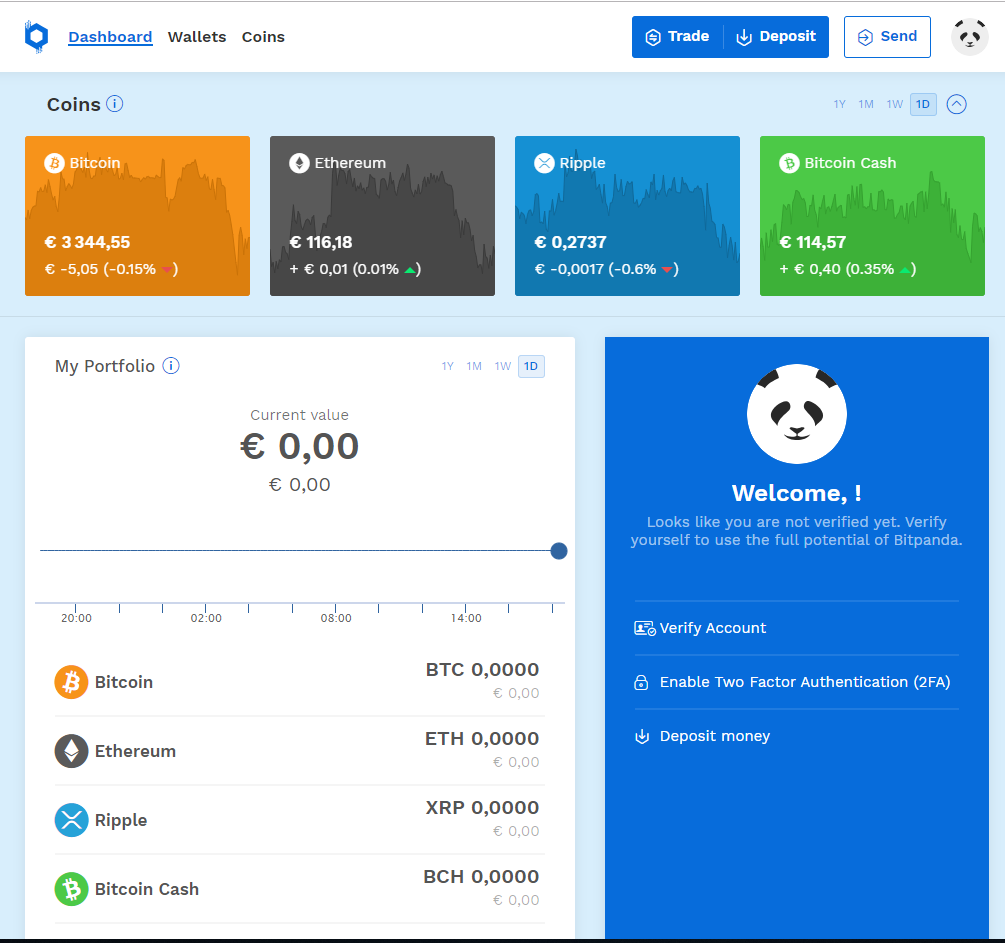Image resolution: width=1005 pixels, height=943 pixels.
Task: Click the Send button
Action: click(887, 36)
